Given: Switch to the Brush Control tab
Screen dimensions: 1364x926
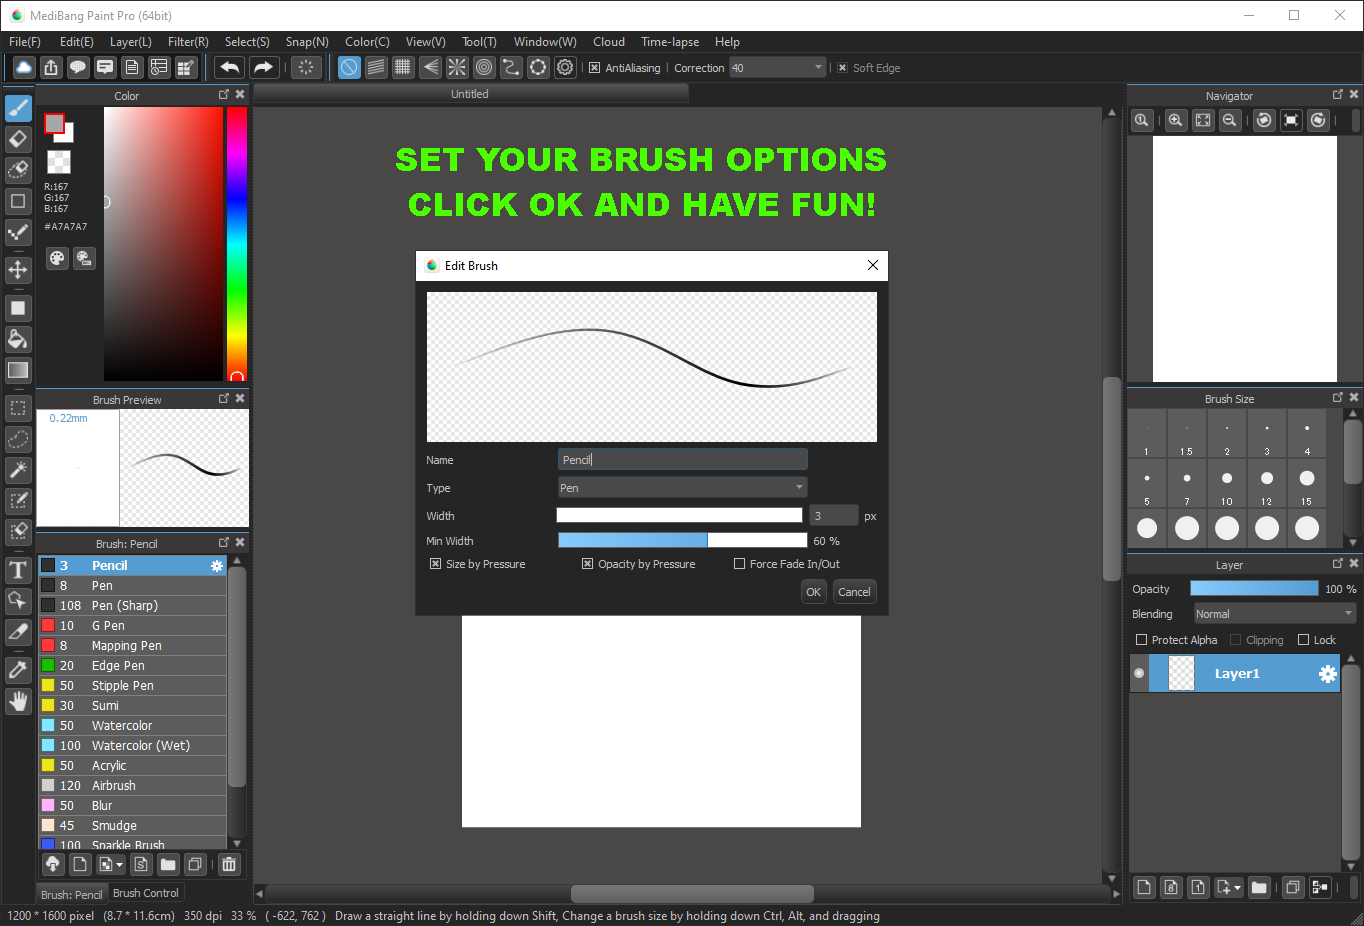Looking at the screenshot, I should (x=146, y=893).
